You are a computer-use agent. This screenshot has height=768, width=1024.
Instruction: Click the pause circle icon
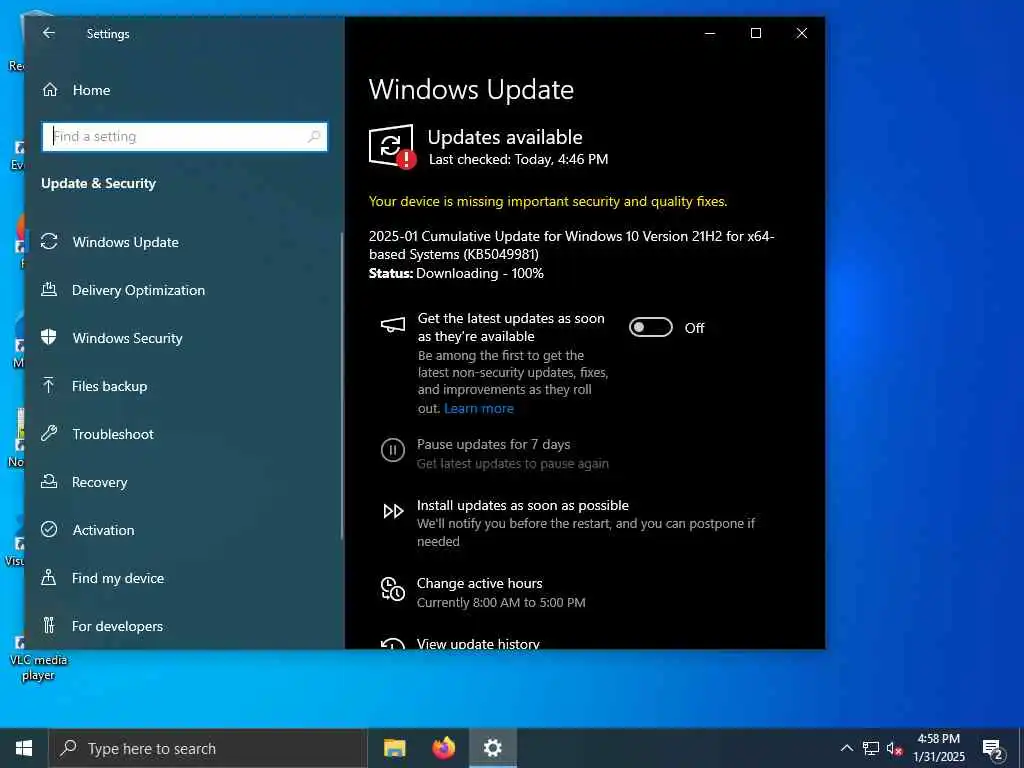pyautogui.click(x=392, y=450)
